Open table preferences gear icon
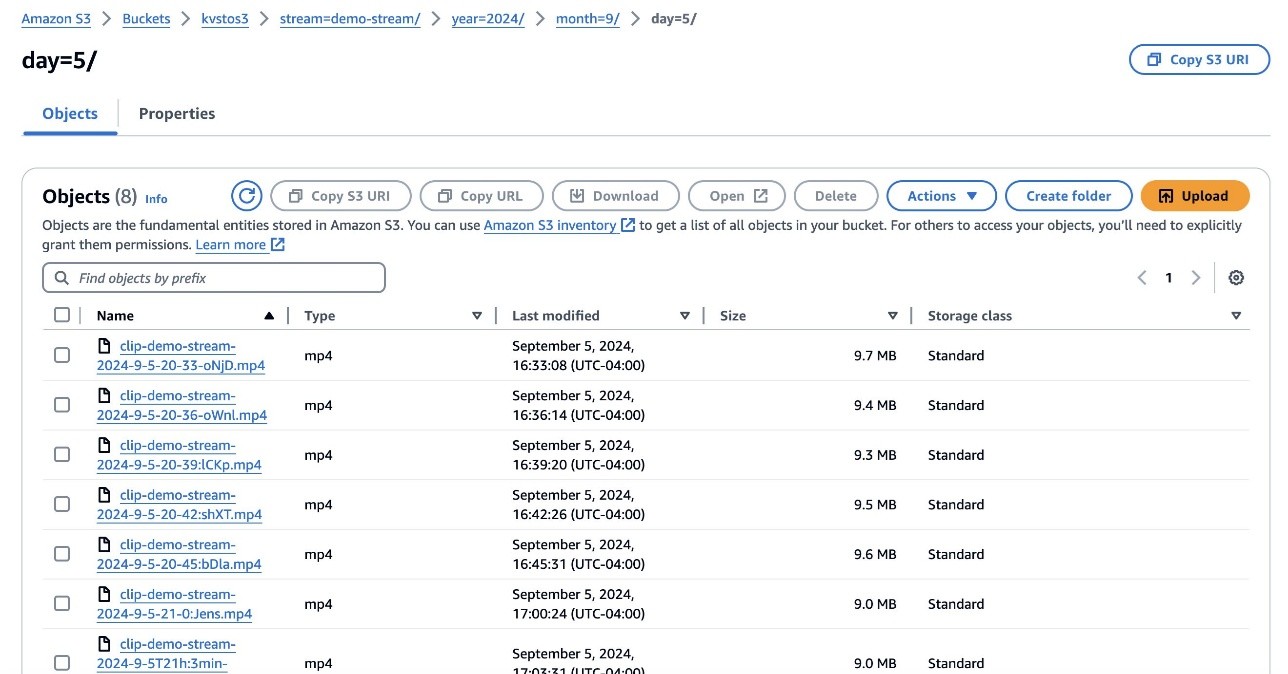Screen dimensions: 1288x674 pyautogui.click(x=1236, y=278)
